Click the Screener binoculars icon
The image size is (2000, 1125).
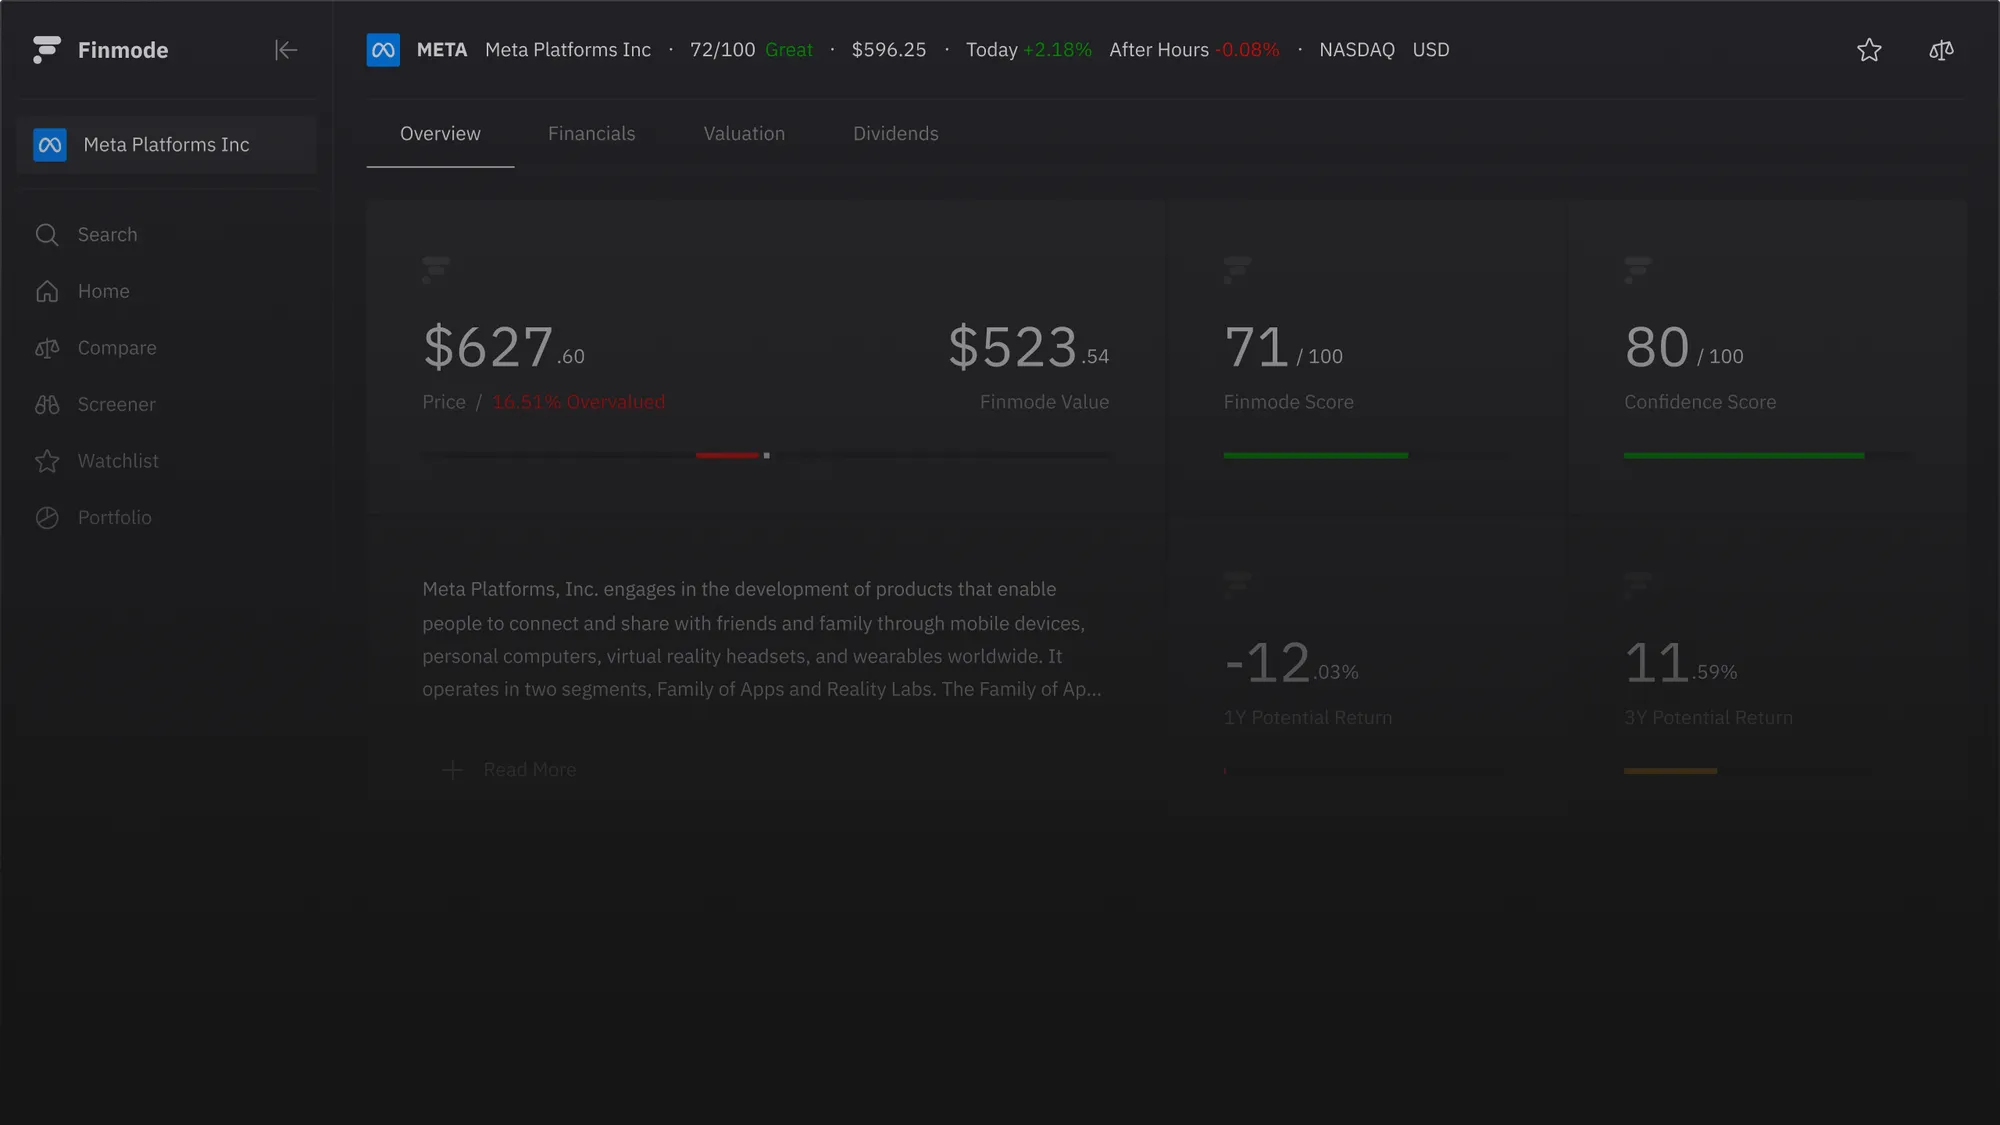(47, 405)
